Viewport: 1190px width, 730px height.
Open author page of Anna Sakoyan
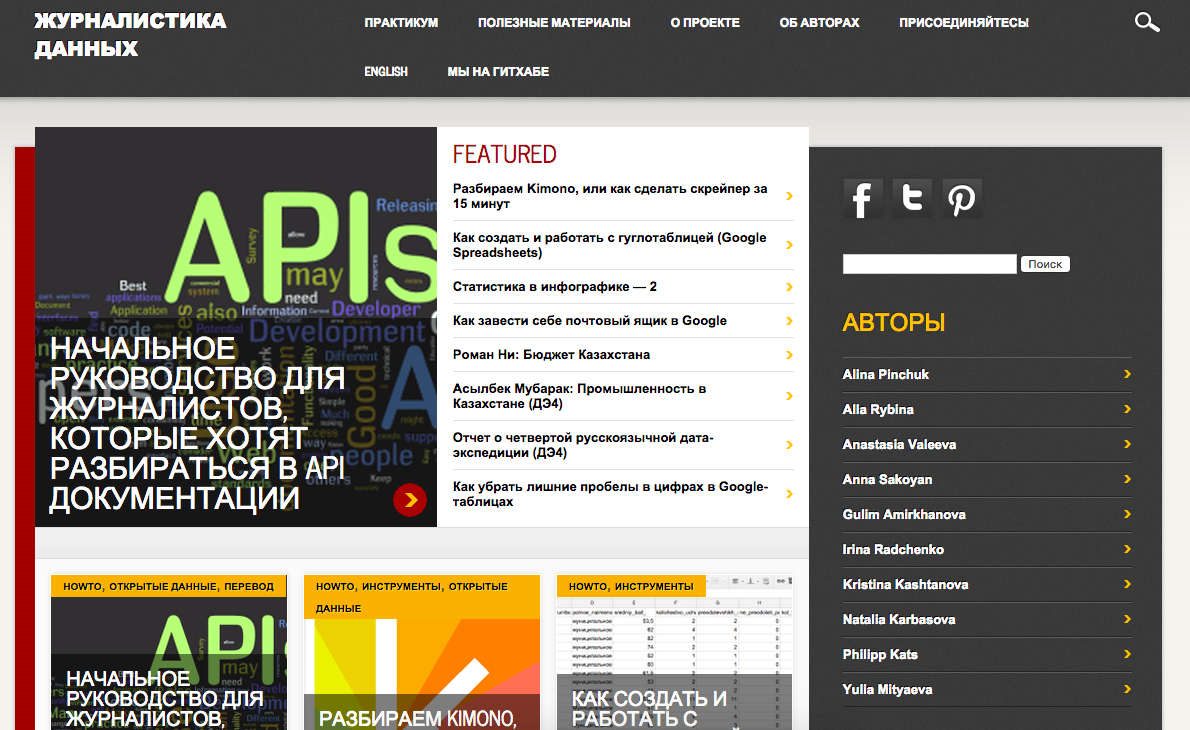887,479
